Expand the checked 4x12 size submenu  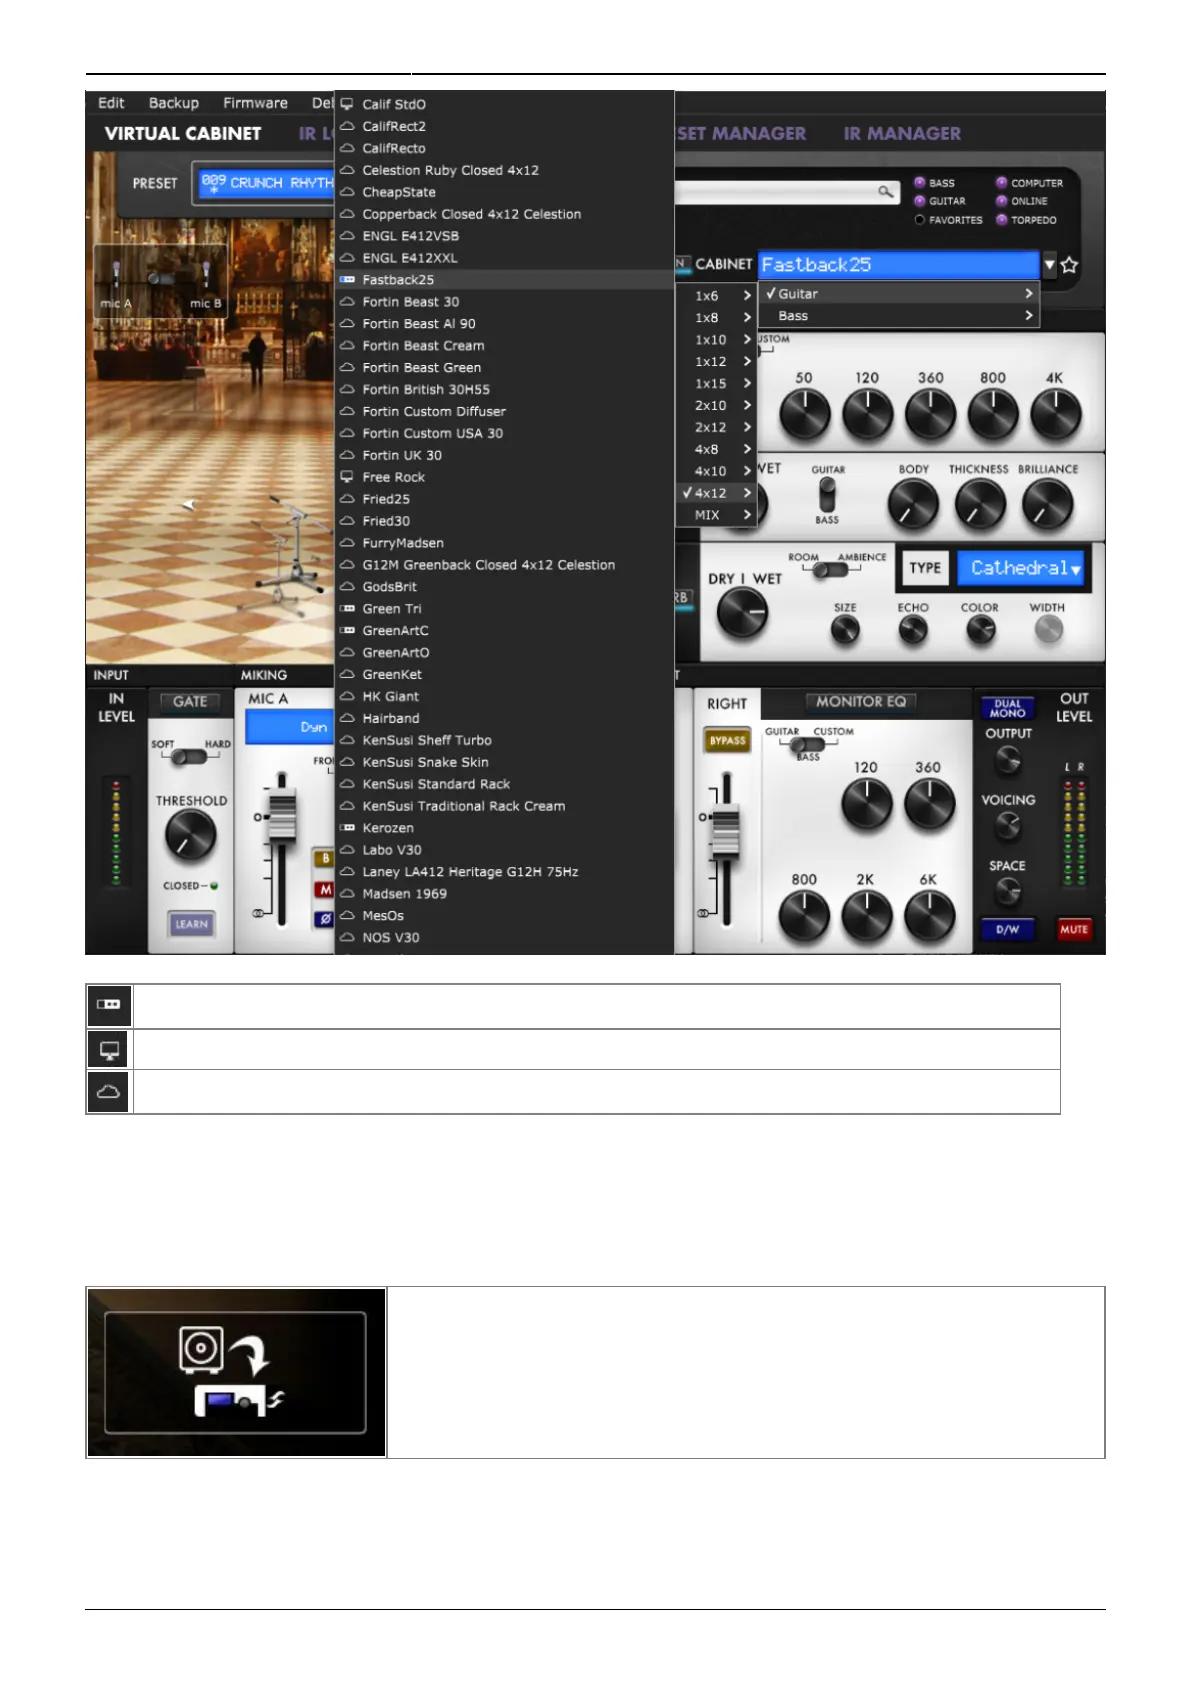pos(716,493)
